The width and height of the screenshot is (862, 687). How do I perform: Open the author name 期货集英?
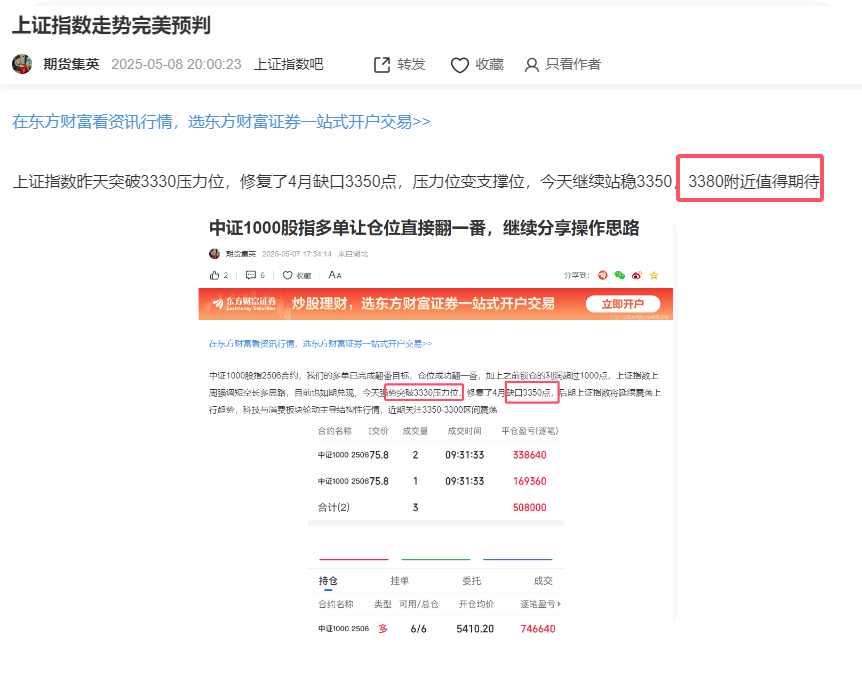coord(71,64)
